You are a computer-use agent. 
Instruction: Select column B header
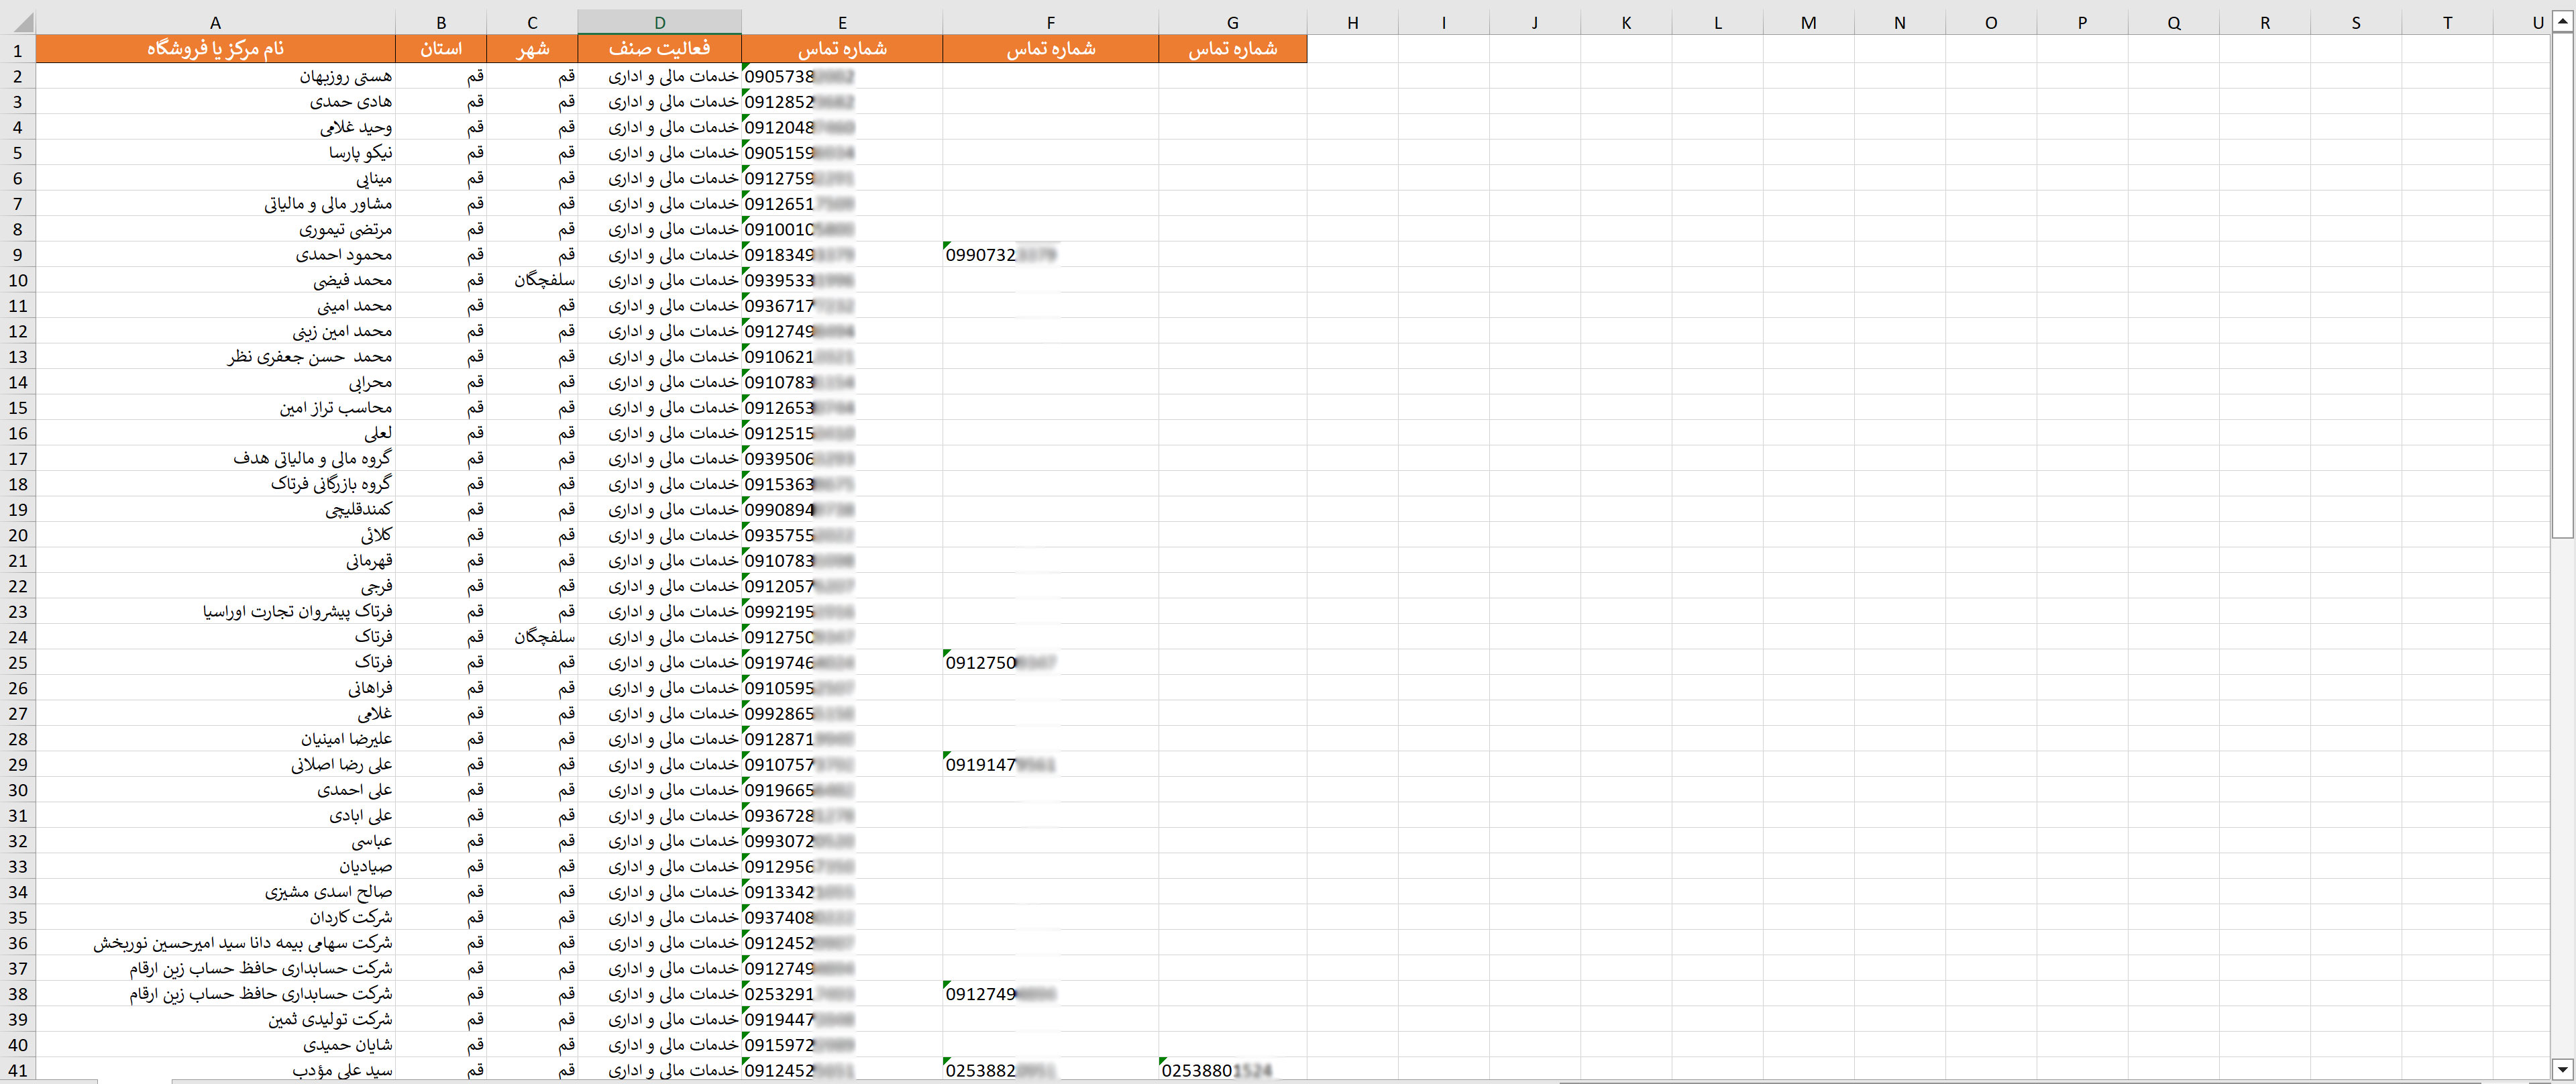pyautogui.click(x=441, y=22)
